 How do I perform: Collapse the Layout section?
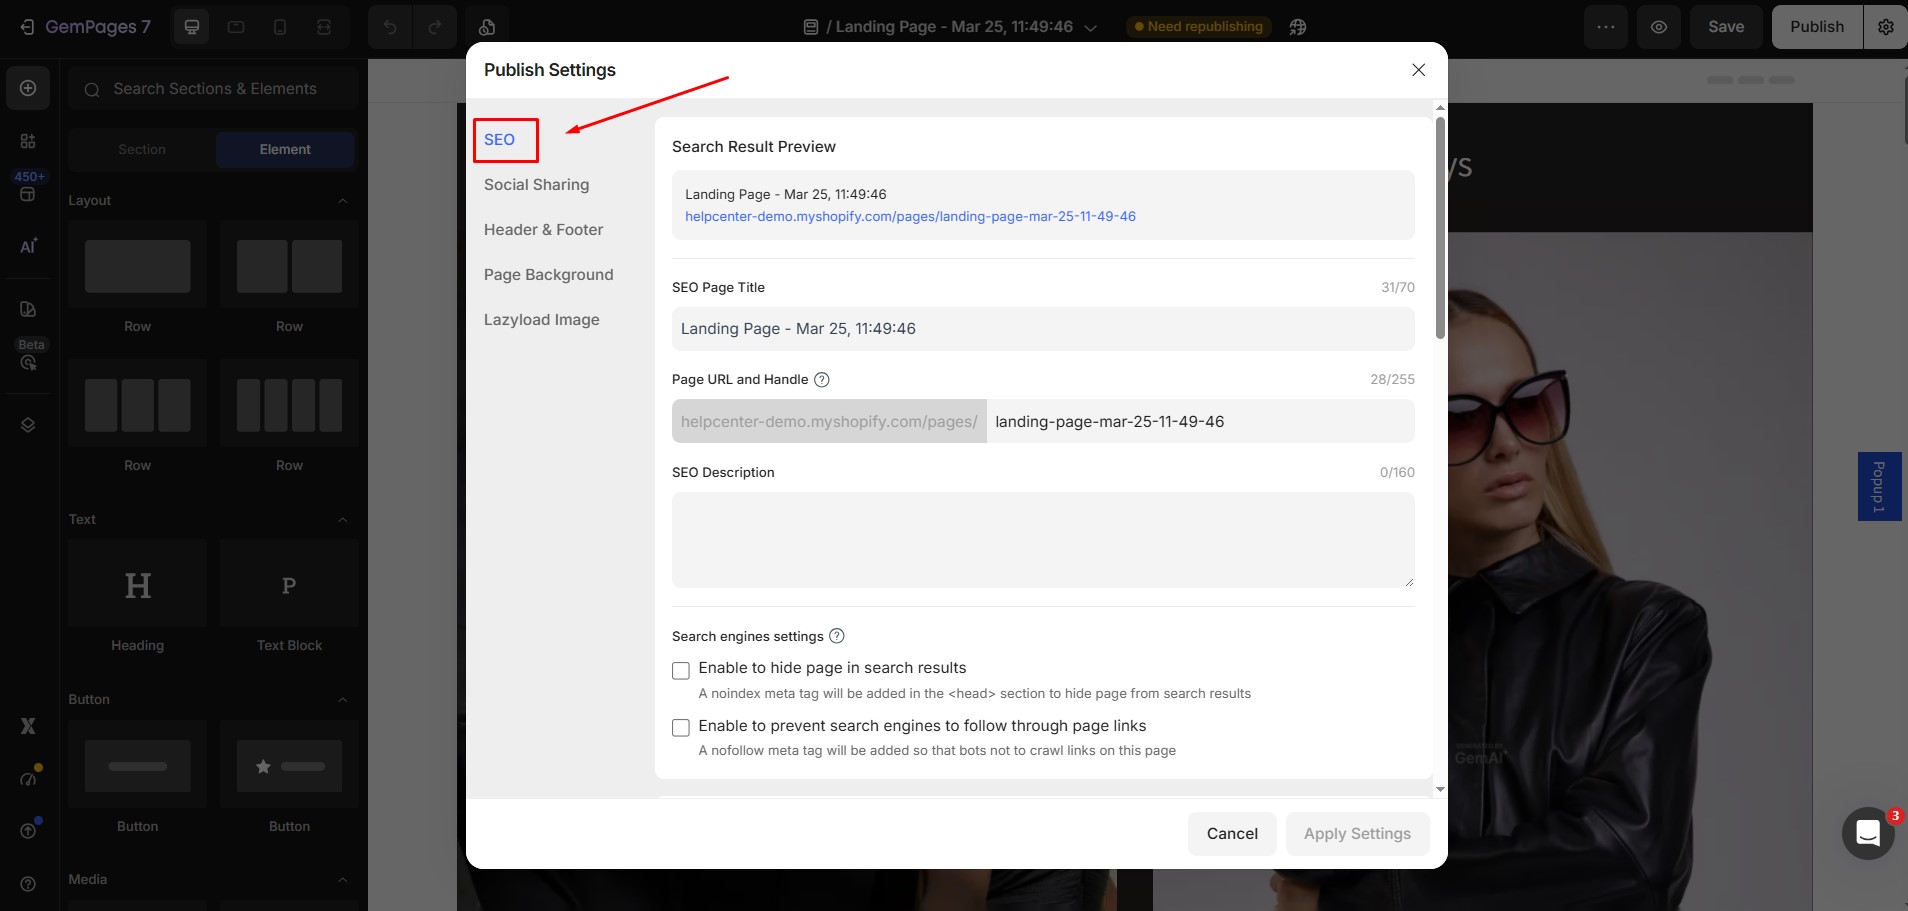pos(343,201)
